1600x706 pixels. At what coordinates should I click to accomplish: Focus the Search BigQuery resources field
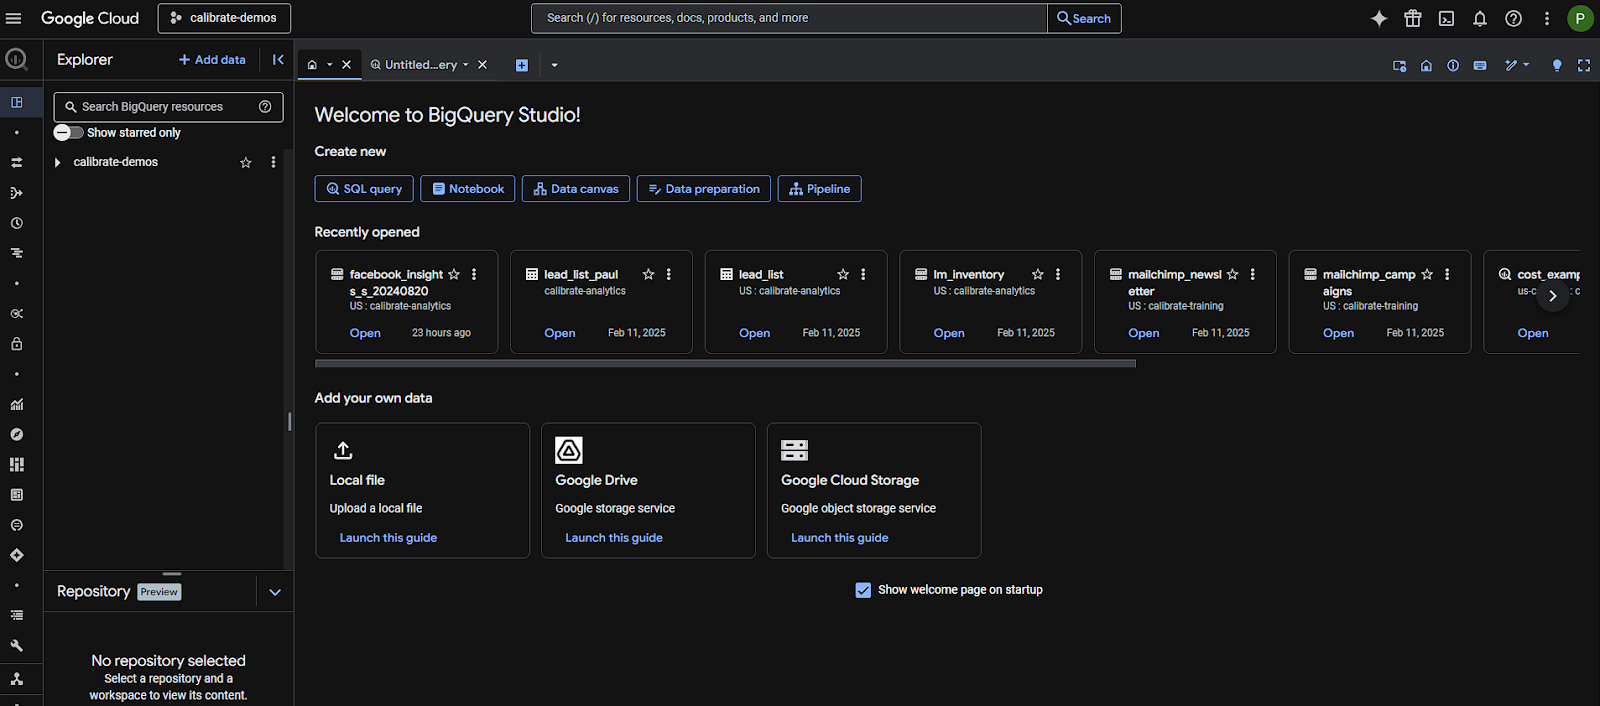[x=168, y=107]
